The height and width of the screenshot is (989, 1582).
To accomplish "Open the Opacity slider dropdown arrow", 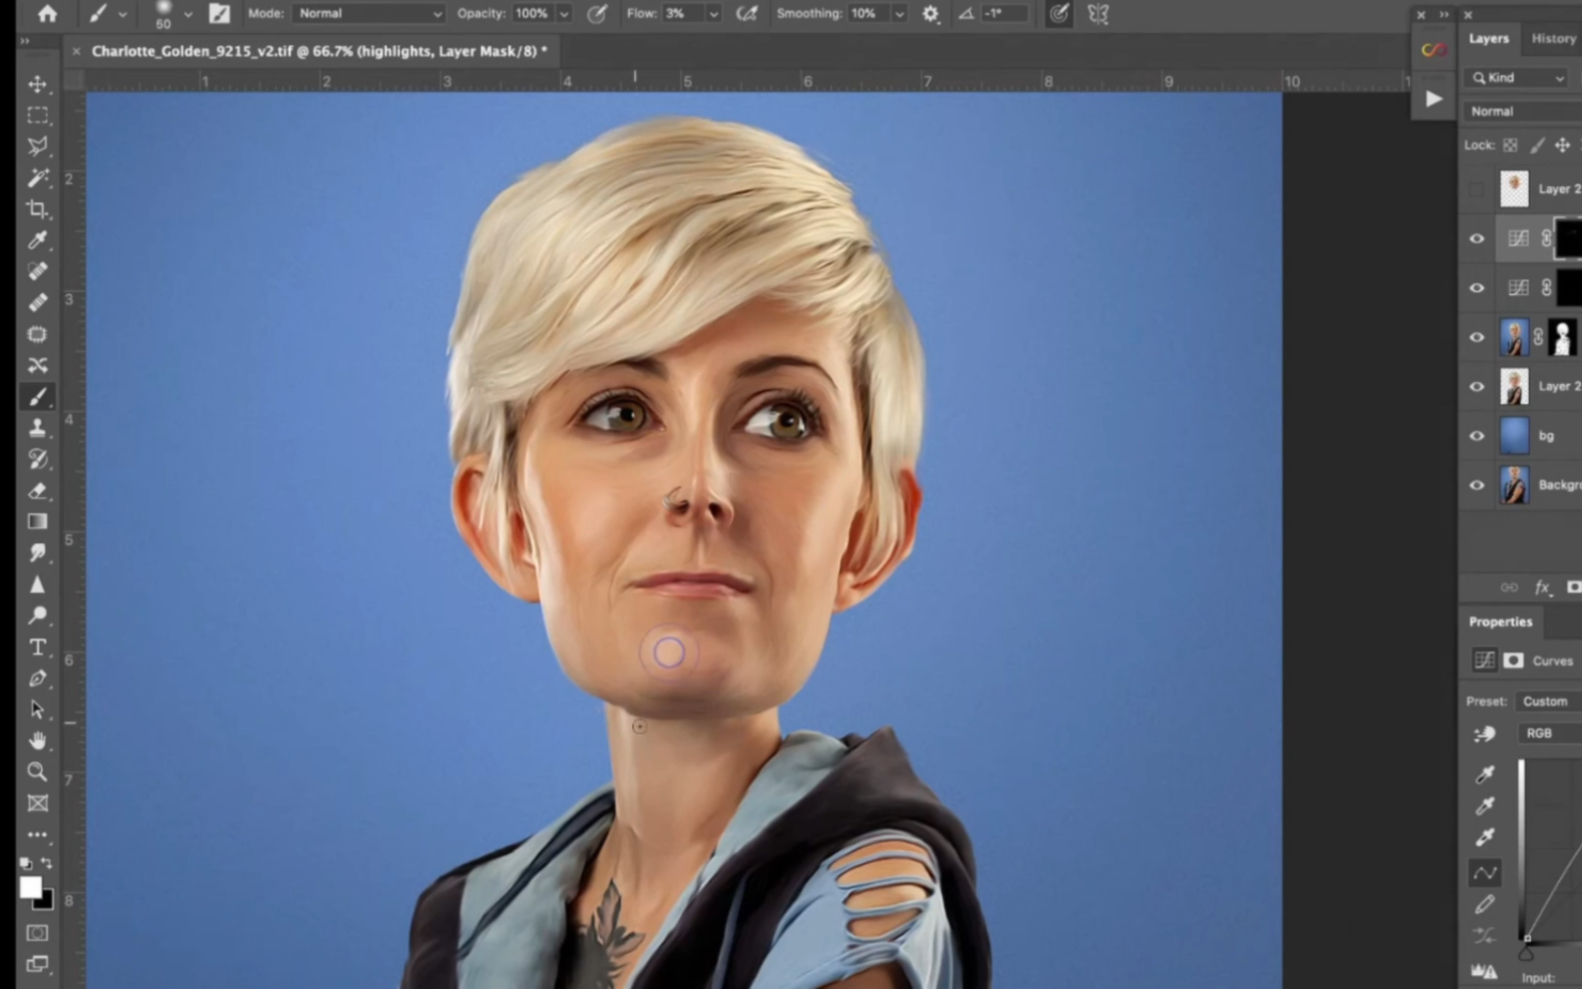I will (x=564, y=14).
